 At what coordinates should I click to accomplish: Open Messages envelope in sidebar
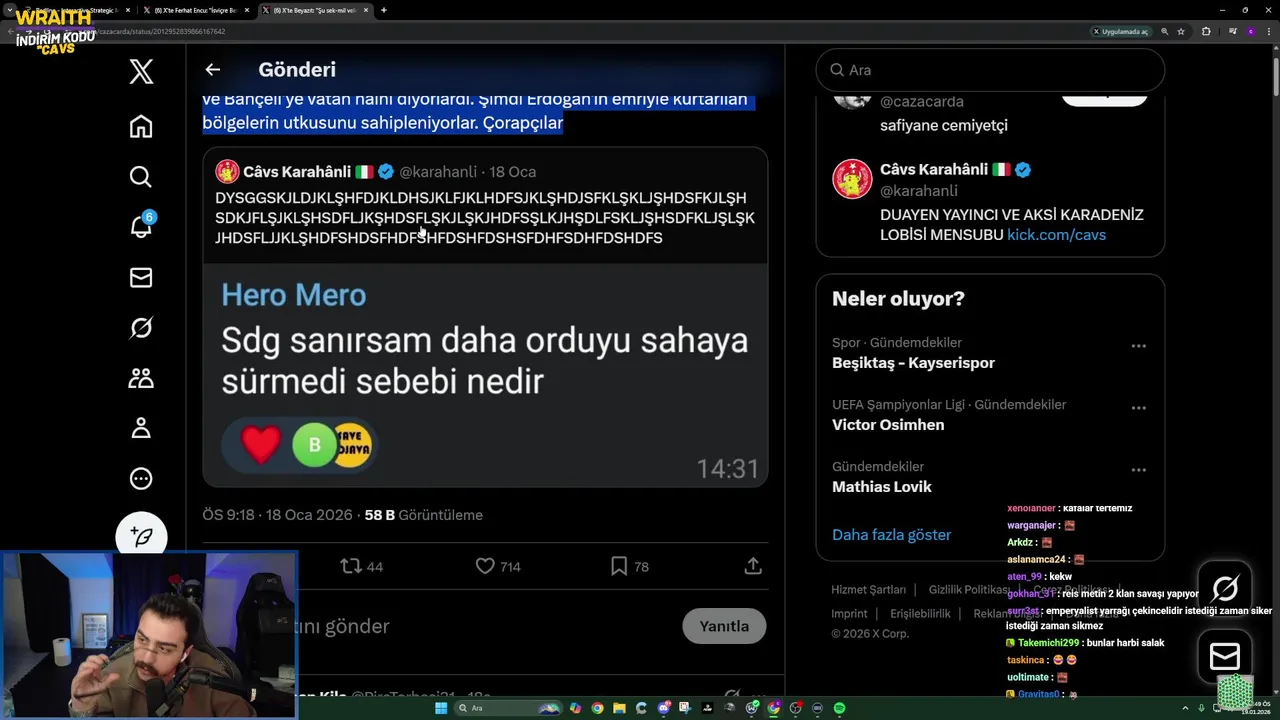(141, 278)
